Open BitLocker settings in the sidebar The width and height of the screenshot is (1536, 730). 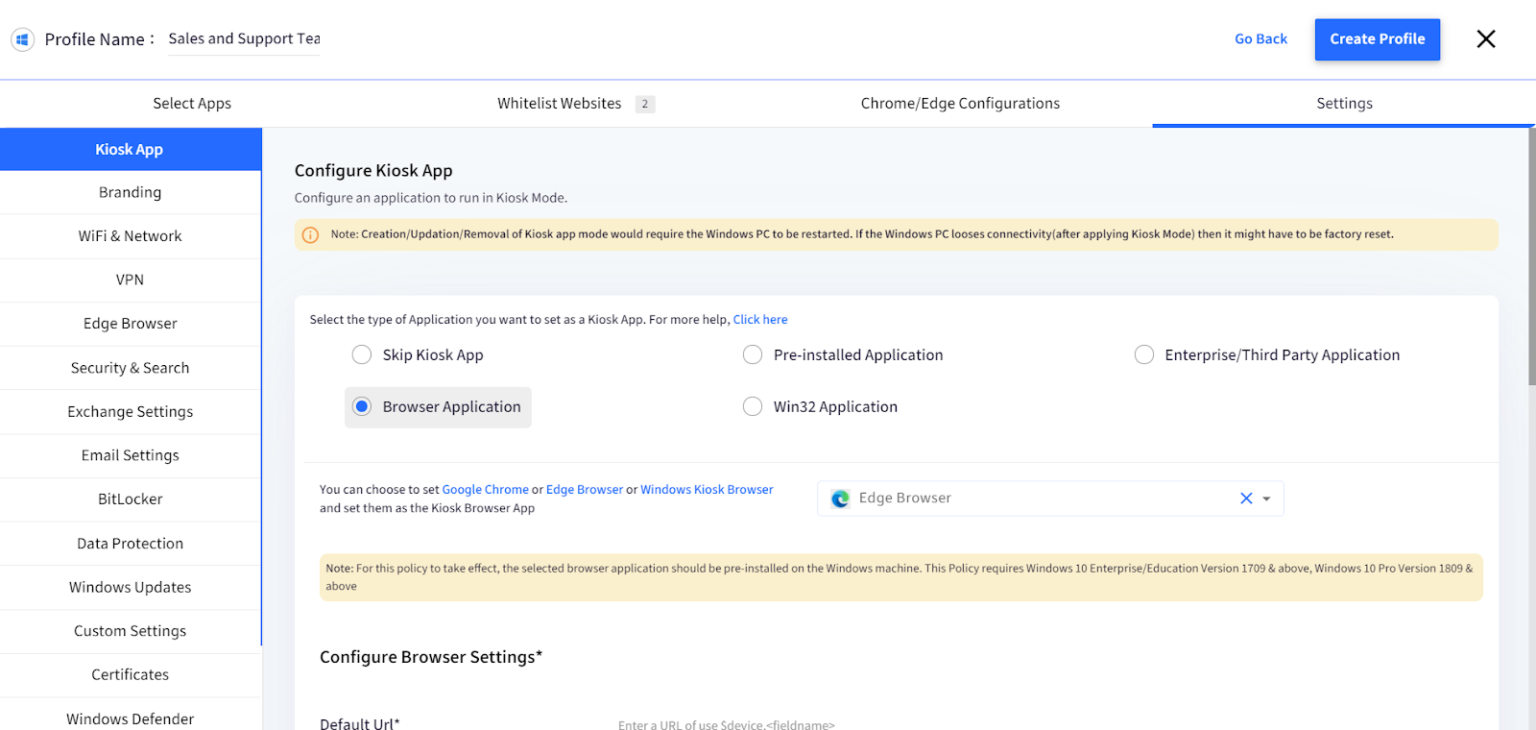point(130,499)
